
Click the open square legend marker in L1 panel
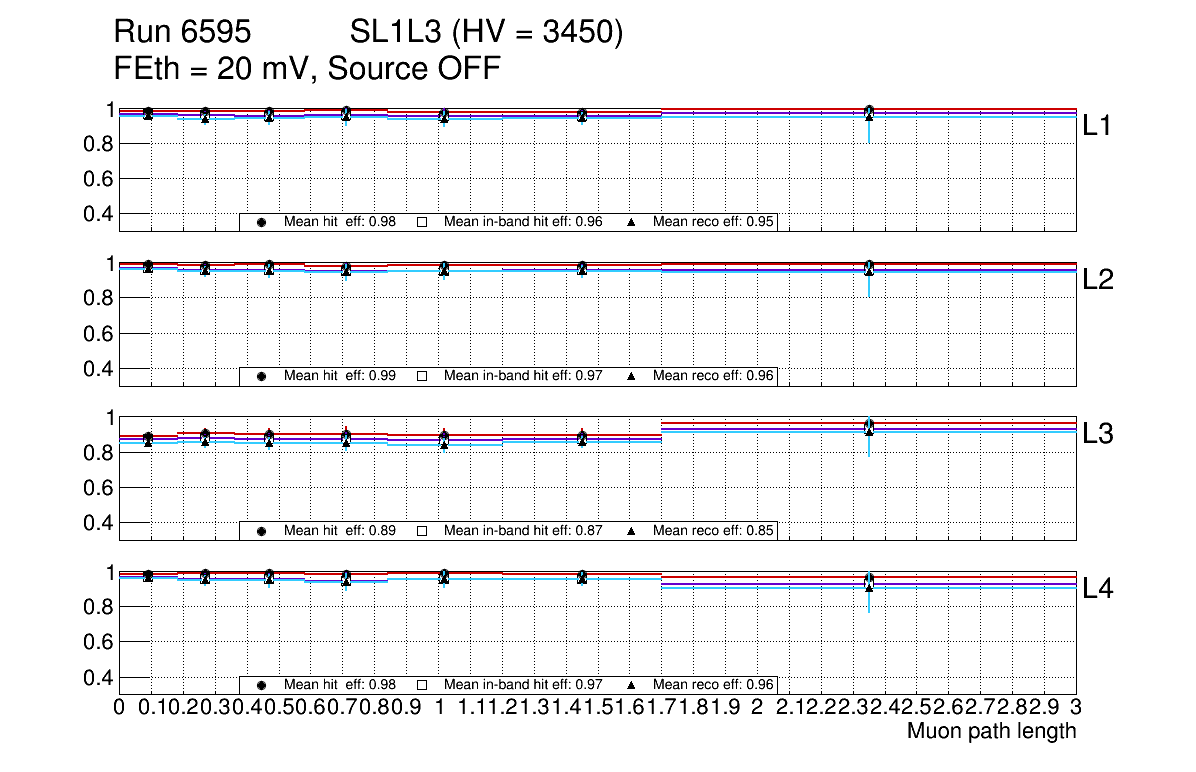point(422,222)
